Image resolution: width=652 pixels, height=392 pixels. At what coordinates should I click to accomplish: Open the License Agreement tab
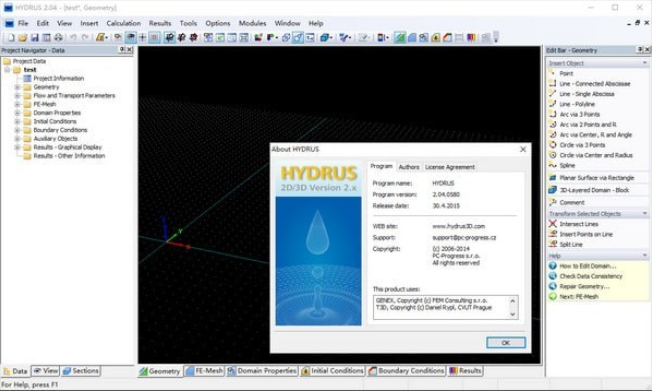pyautogui.click(x=449, y=167)
